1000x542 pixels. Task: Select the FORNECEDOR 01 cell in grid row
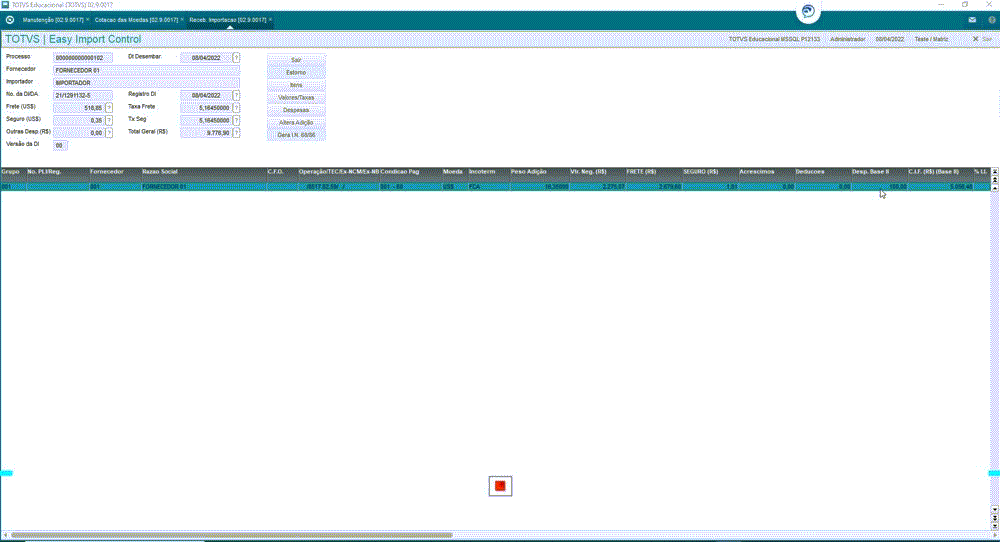203,187
